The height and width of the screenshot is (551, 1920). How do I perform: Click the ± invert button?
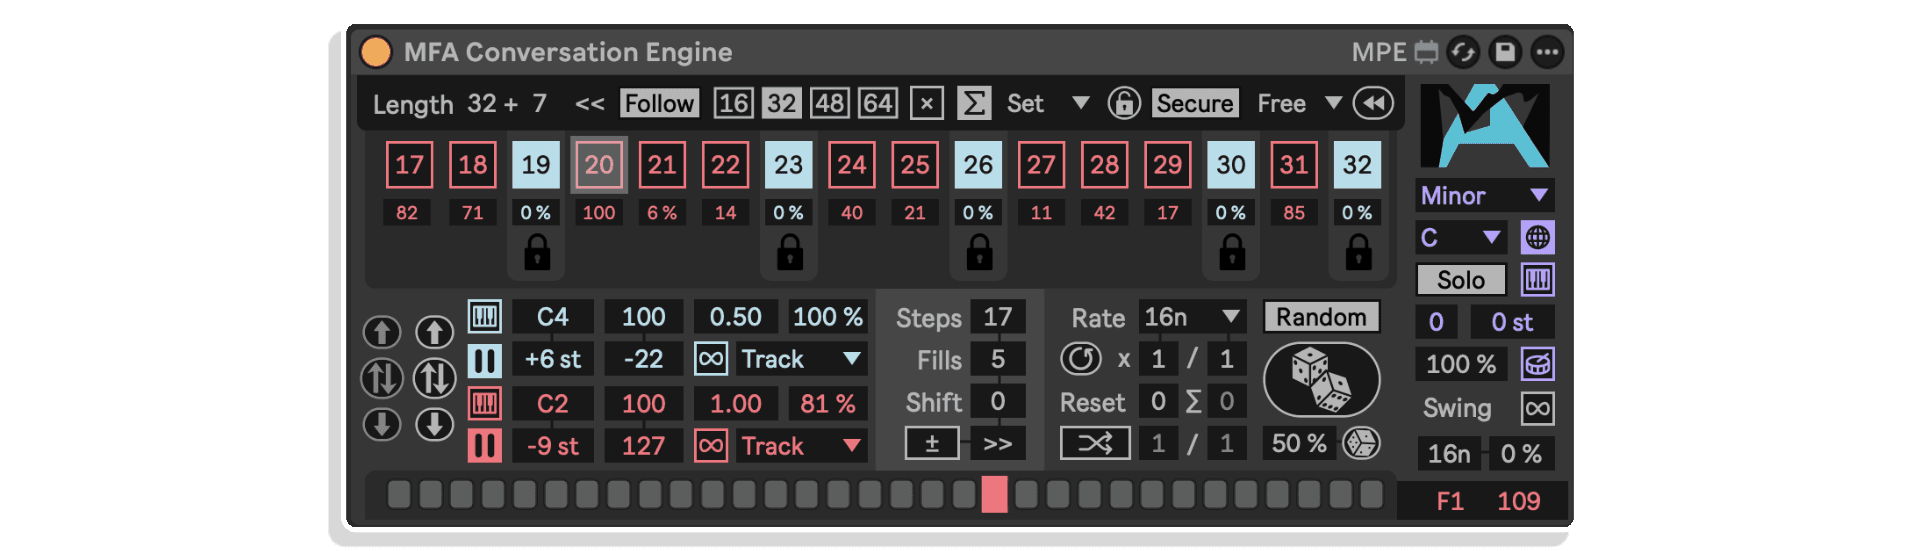click(932, 443)
